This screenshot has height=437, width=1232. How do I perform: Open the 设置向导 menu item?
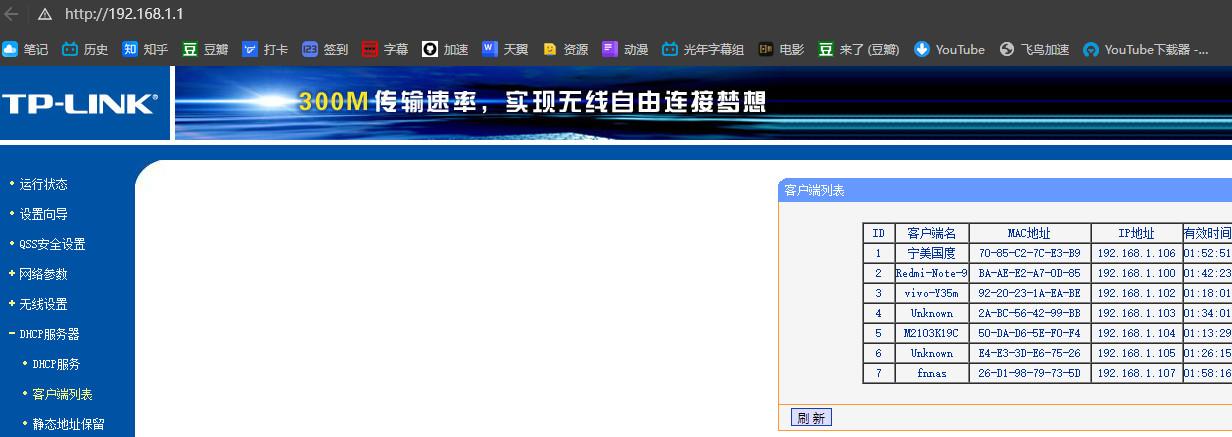[43, 214]
